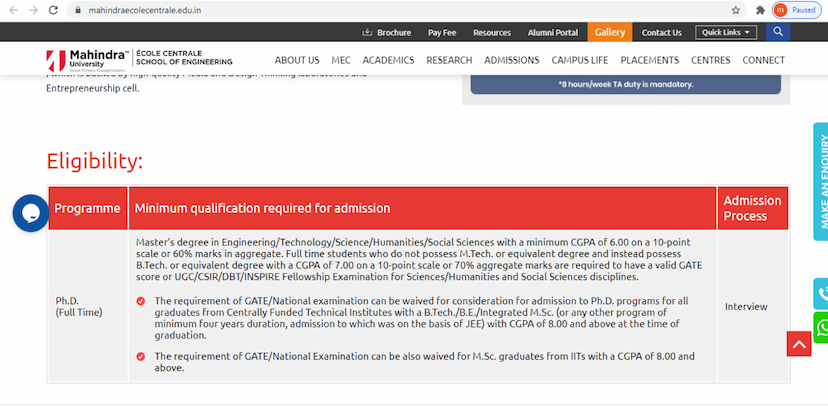Screen dimensions: 828x406
Task: Click the Eligibility heading
Action: pos(95,160)
